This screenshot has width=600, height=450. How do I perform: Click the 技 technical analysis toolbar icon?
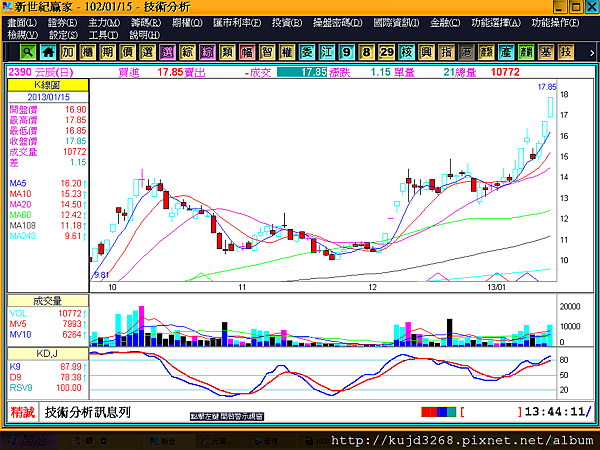(565, 52)
